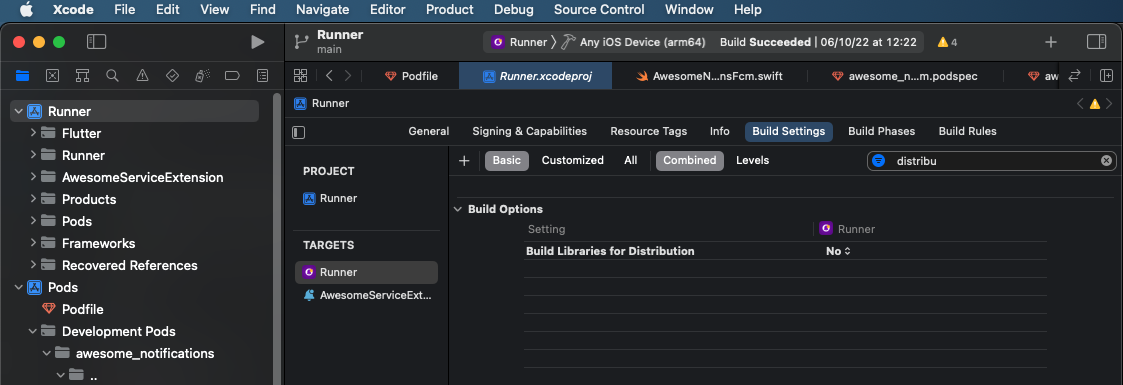
Task: Toggle the project and targets list icon
Action: click(299, 132)
